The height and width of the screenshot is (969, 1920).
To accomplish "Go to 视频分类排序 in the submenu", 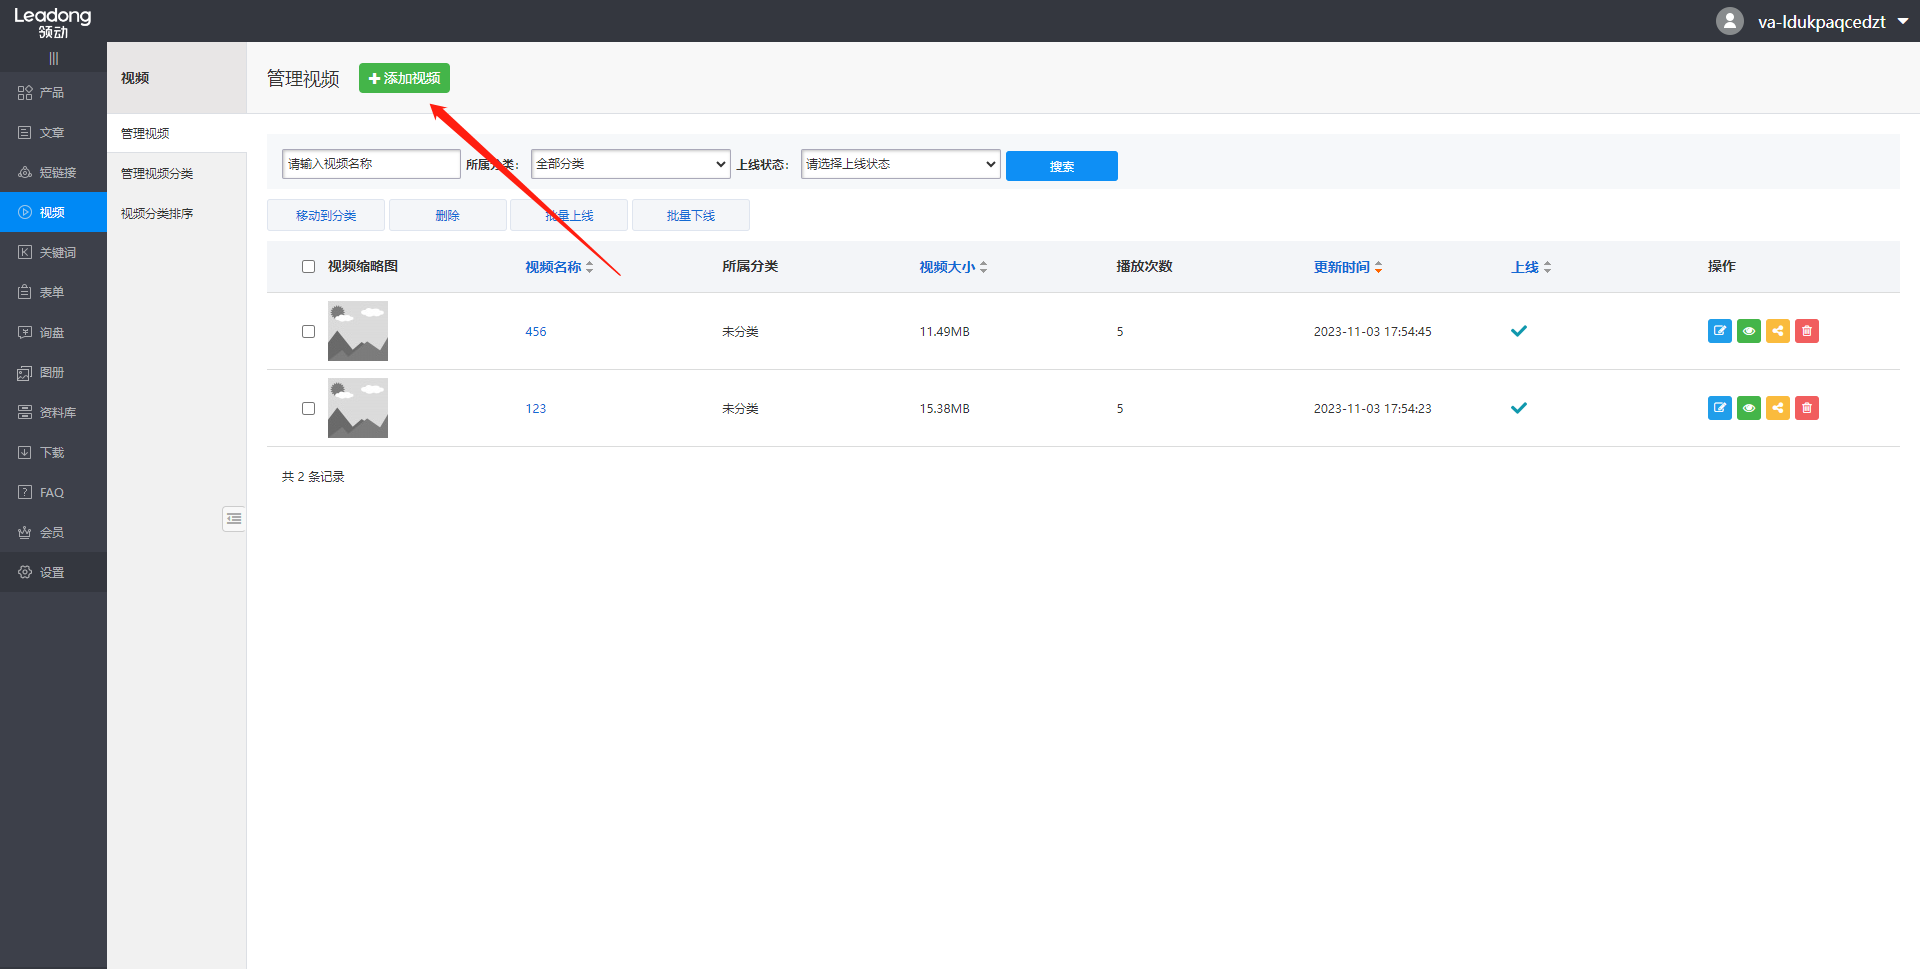I will pyautogui.click(x=157, y=213).
